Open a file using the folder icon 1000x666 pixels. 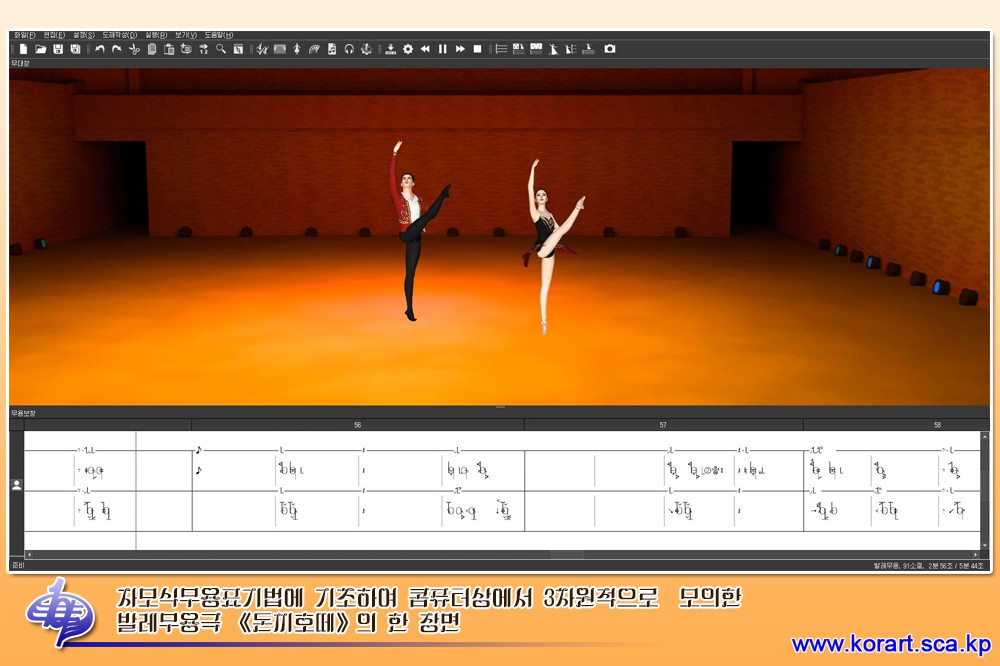(x=41, y=49)
